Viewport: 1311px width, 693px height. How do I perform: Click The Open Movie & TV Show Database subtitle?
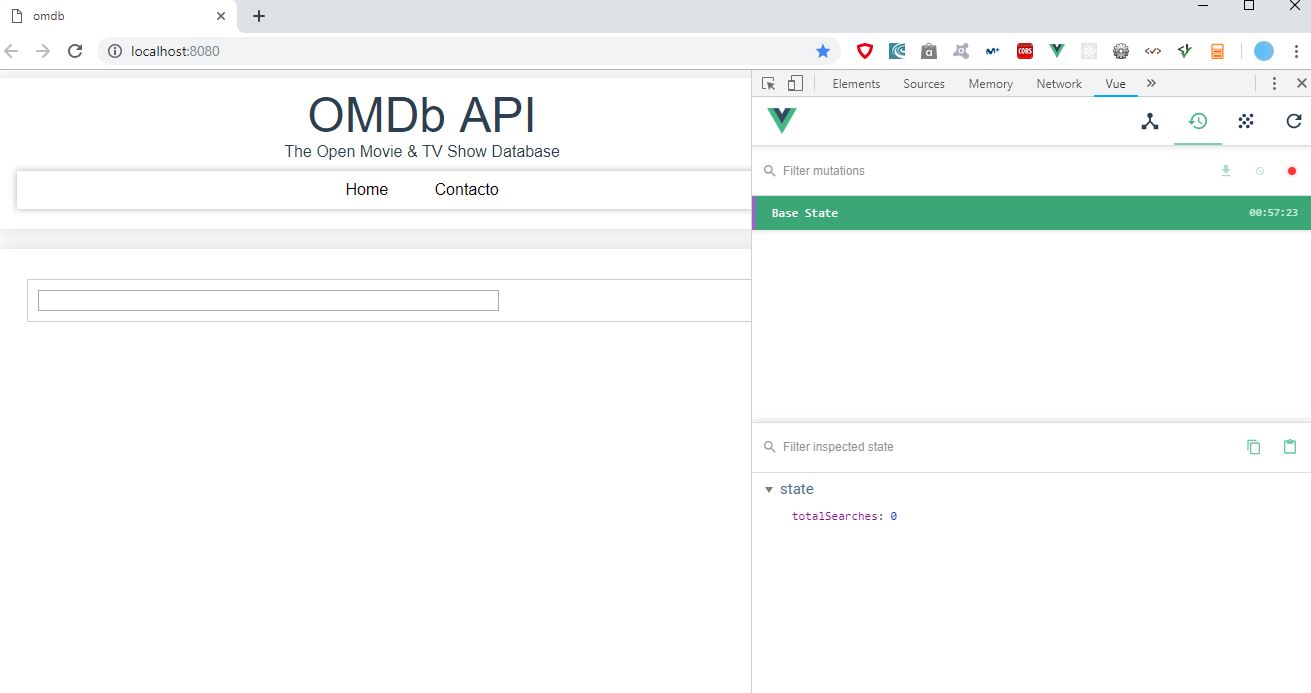click(422, 152)
